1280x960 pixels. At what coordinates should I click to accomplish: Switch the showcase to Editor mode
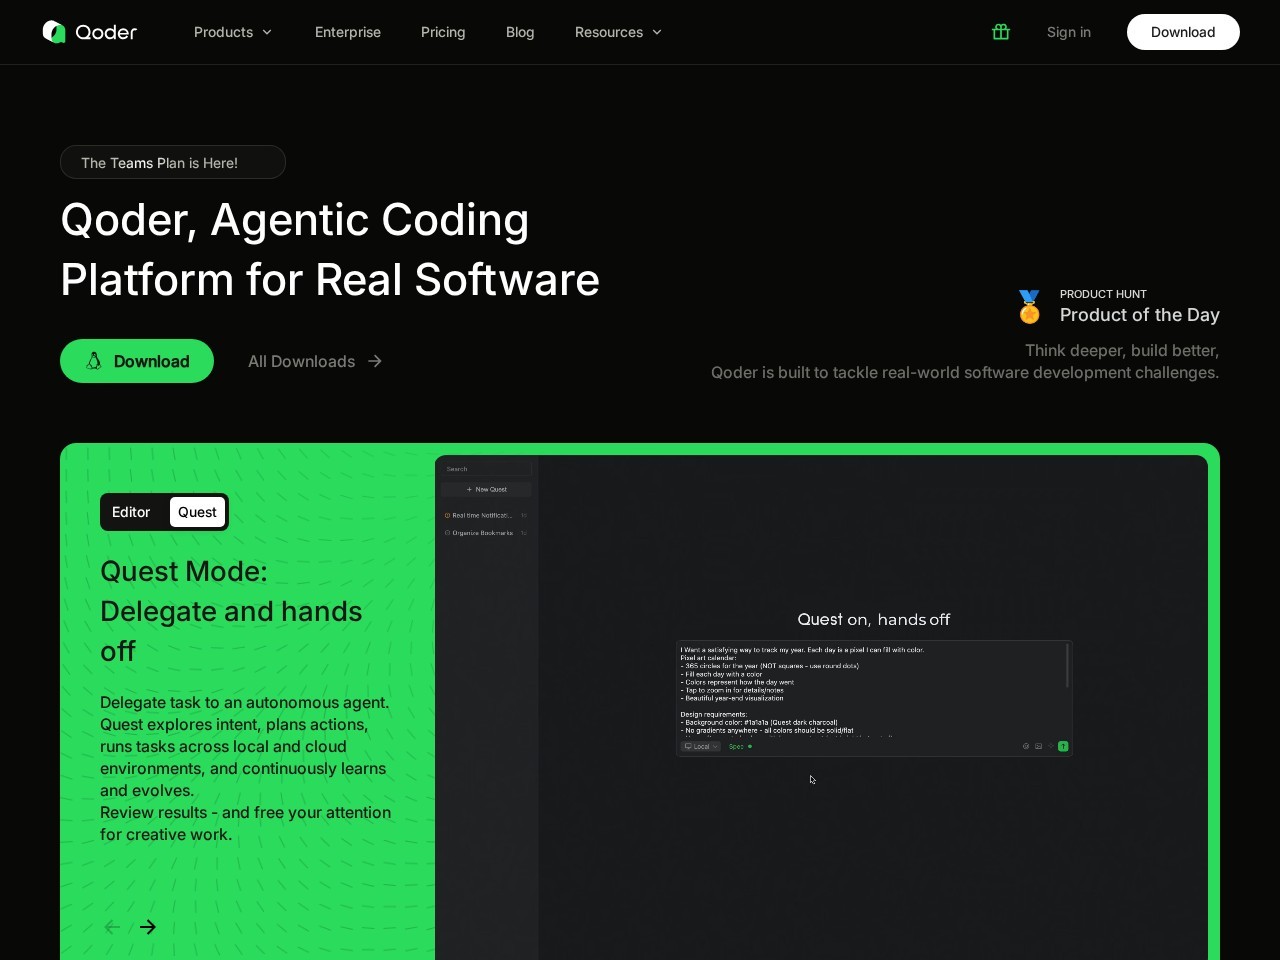pyautogui.click(x=131, y=512)
